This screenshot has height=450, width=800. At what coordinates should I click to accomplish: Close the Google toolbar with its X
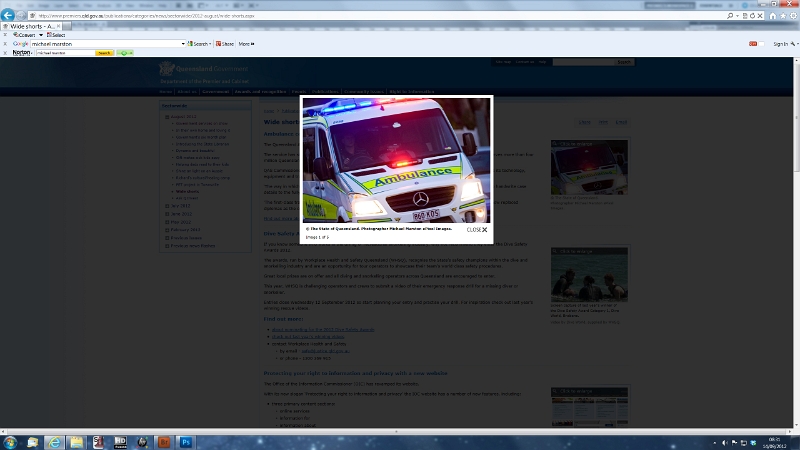(5, 44)
